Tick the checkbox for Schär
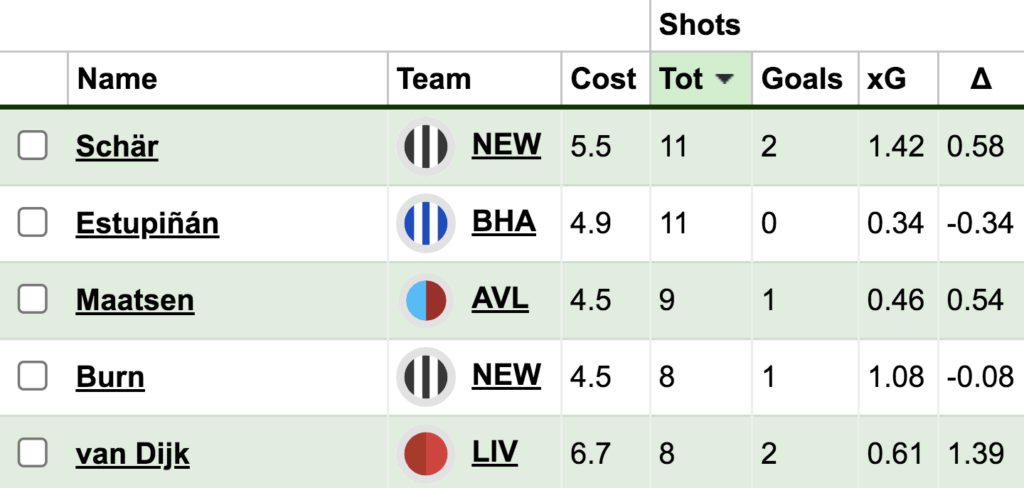Viewport: 1024px width, 488px height. click(33, 146)
